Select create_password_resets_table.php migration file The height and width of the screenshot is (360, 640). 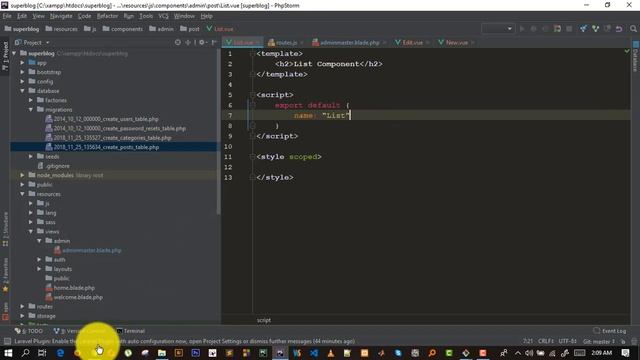pyautogui.click(x=115, y=129)
